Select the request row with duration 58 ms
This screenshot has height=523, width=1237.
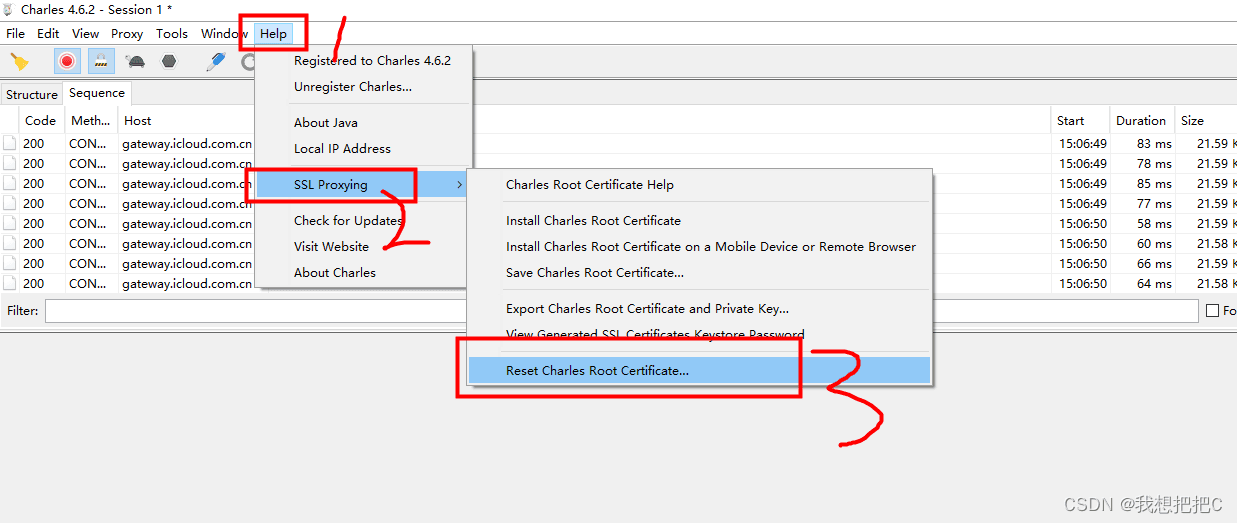point(618,223)
